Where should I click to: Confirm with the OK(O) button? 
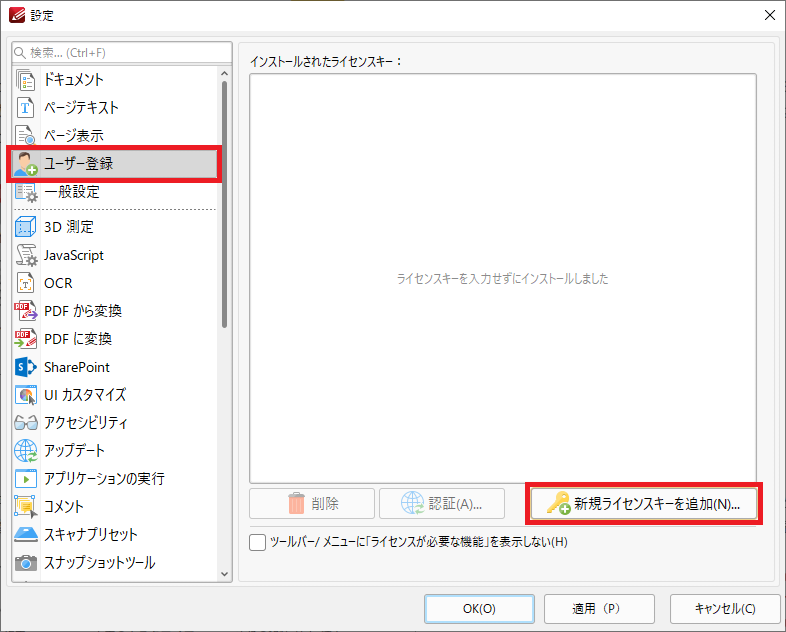pos(479,608)
